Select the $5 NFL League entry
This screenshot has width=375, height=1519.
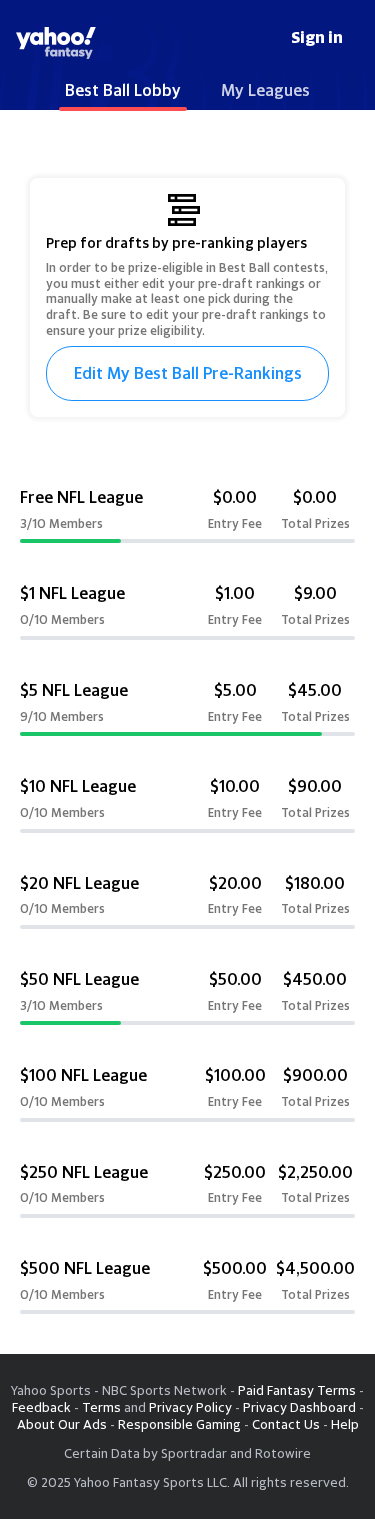point(187,707)
